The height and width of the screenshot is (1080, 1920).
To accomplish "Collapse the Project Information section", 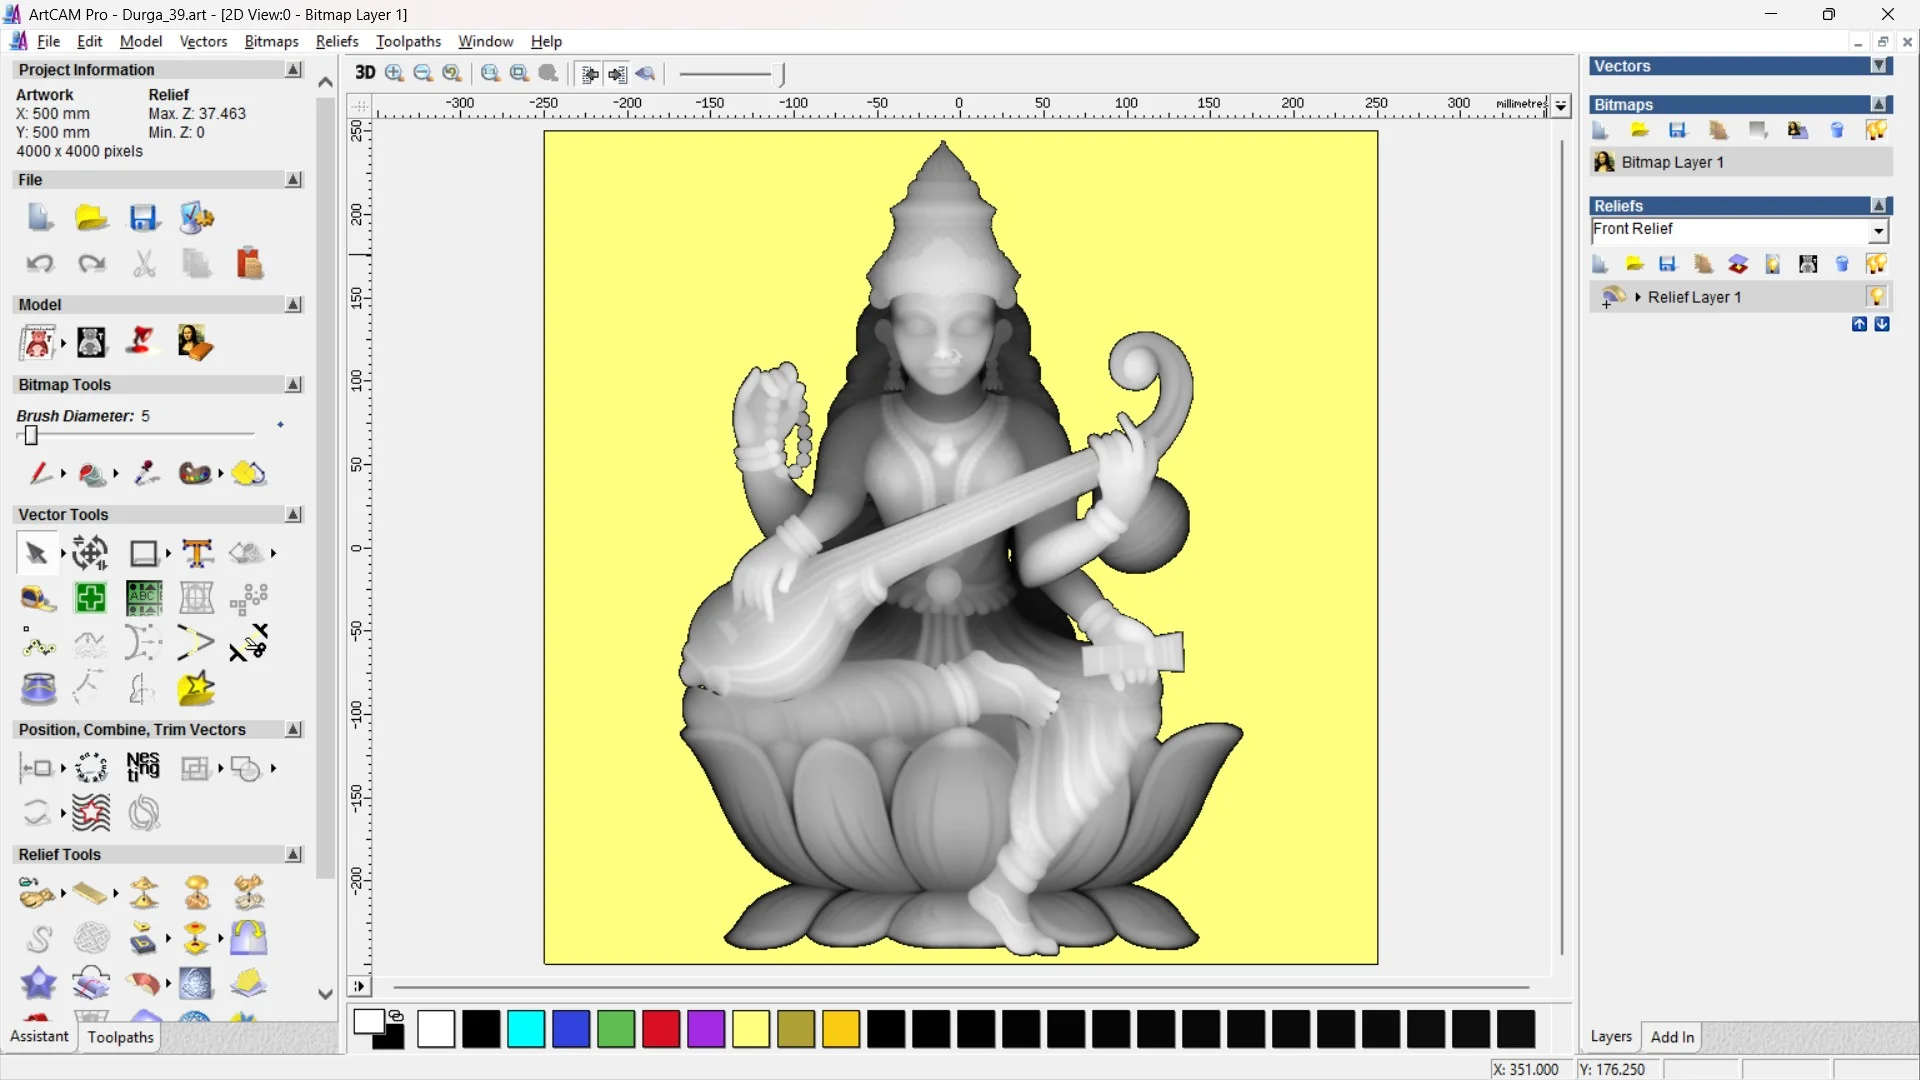I will coord(293,70).
